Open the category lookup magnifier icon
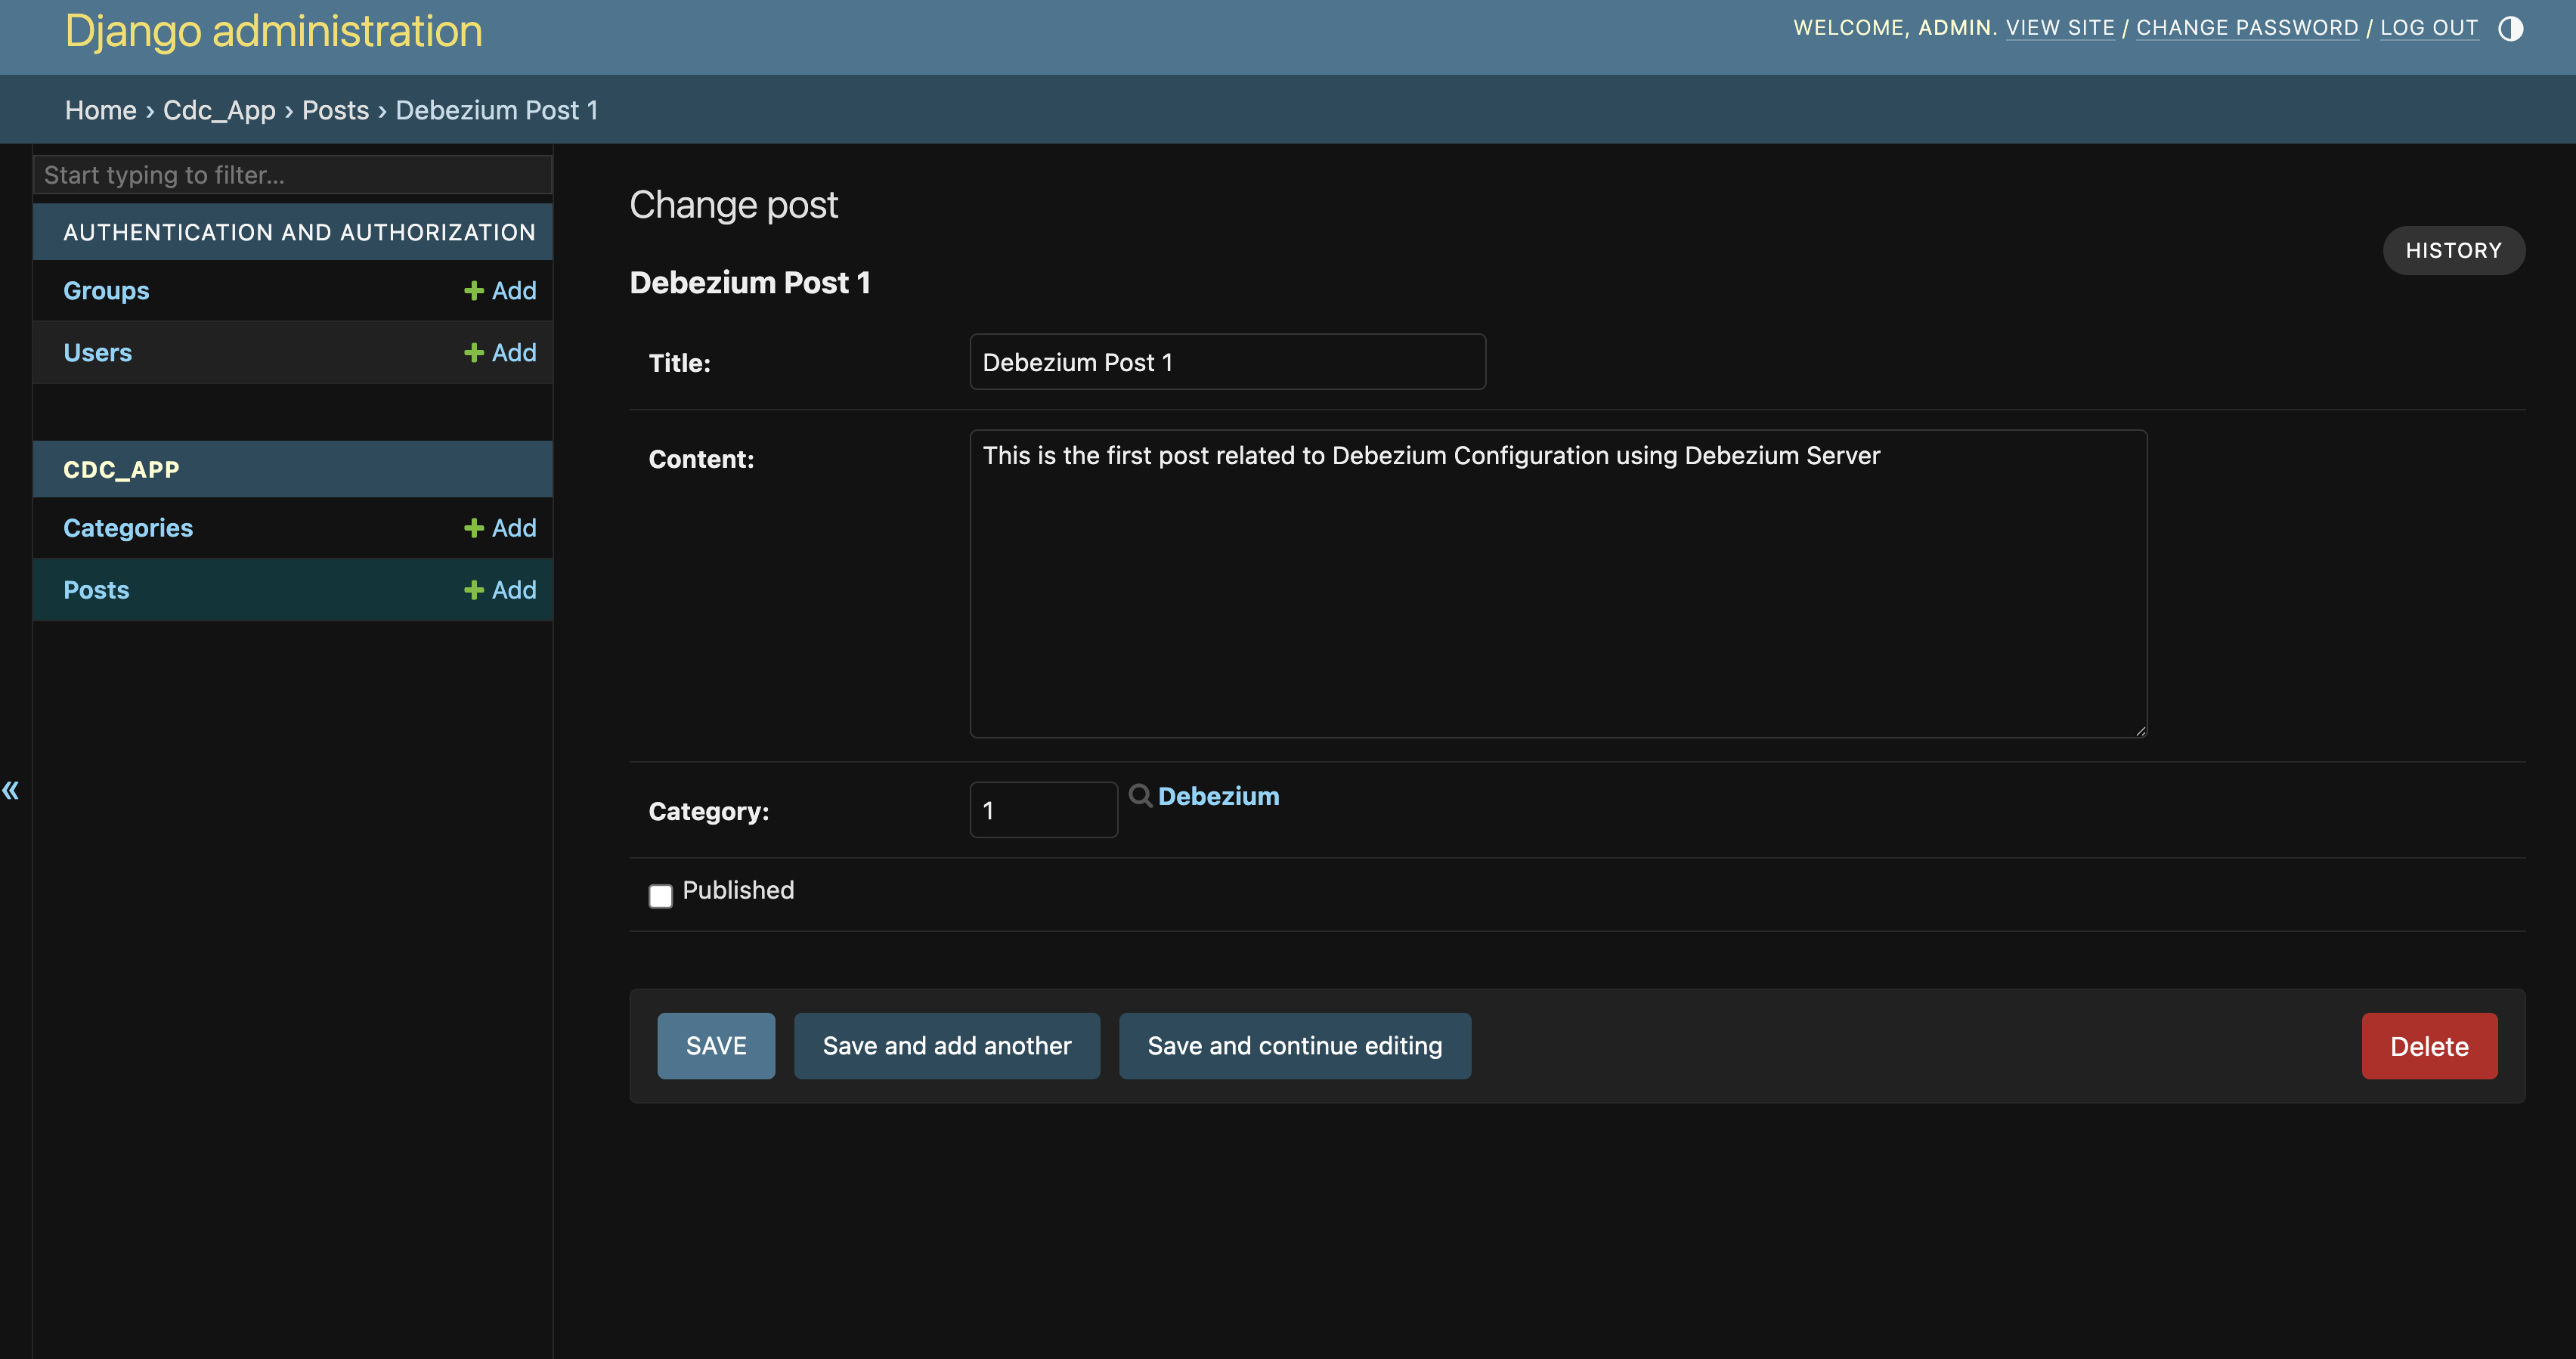This screenshot has height=1359, width=2576. click(x=1140, y=795)
